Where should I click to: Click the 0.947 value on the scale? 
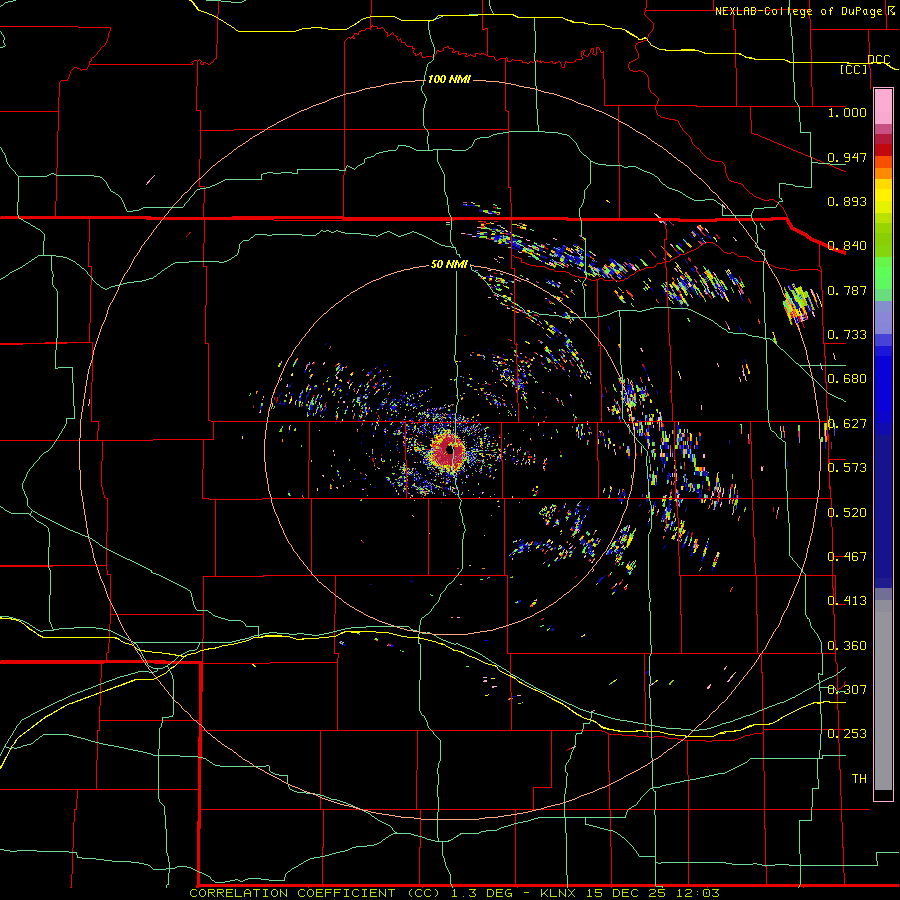(x=847, y=157)
